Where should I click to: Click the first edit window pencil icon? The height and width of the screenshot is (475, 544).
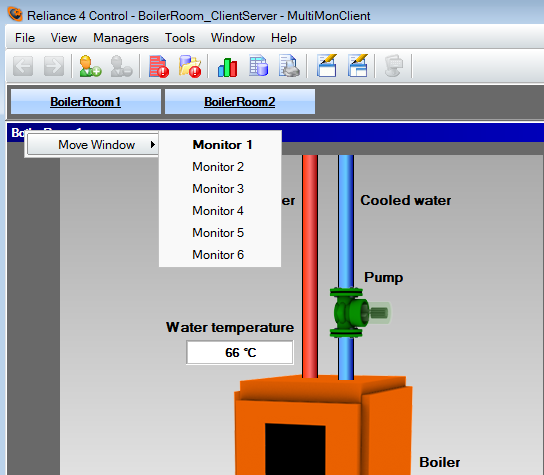(327, 65)
